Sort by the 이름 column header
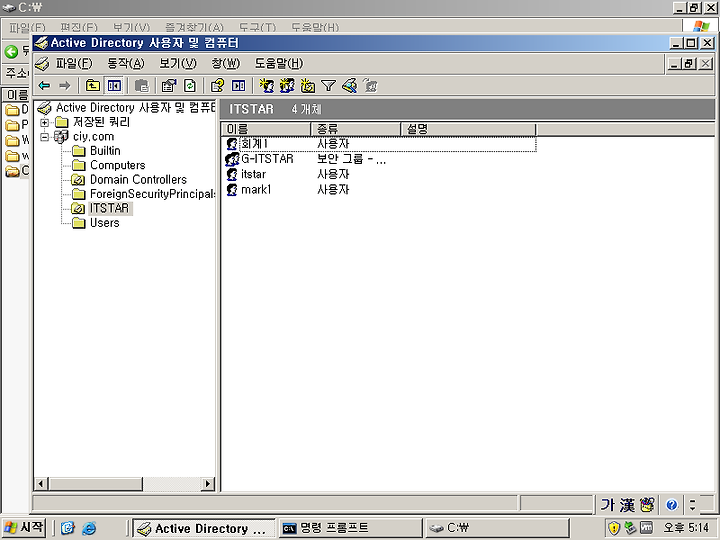This screenshot has height=540, width=720. pyautogui.click(x=266, y=129)
